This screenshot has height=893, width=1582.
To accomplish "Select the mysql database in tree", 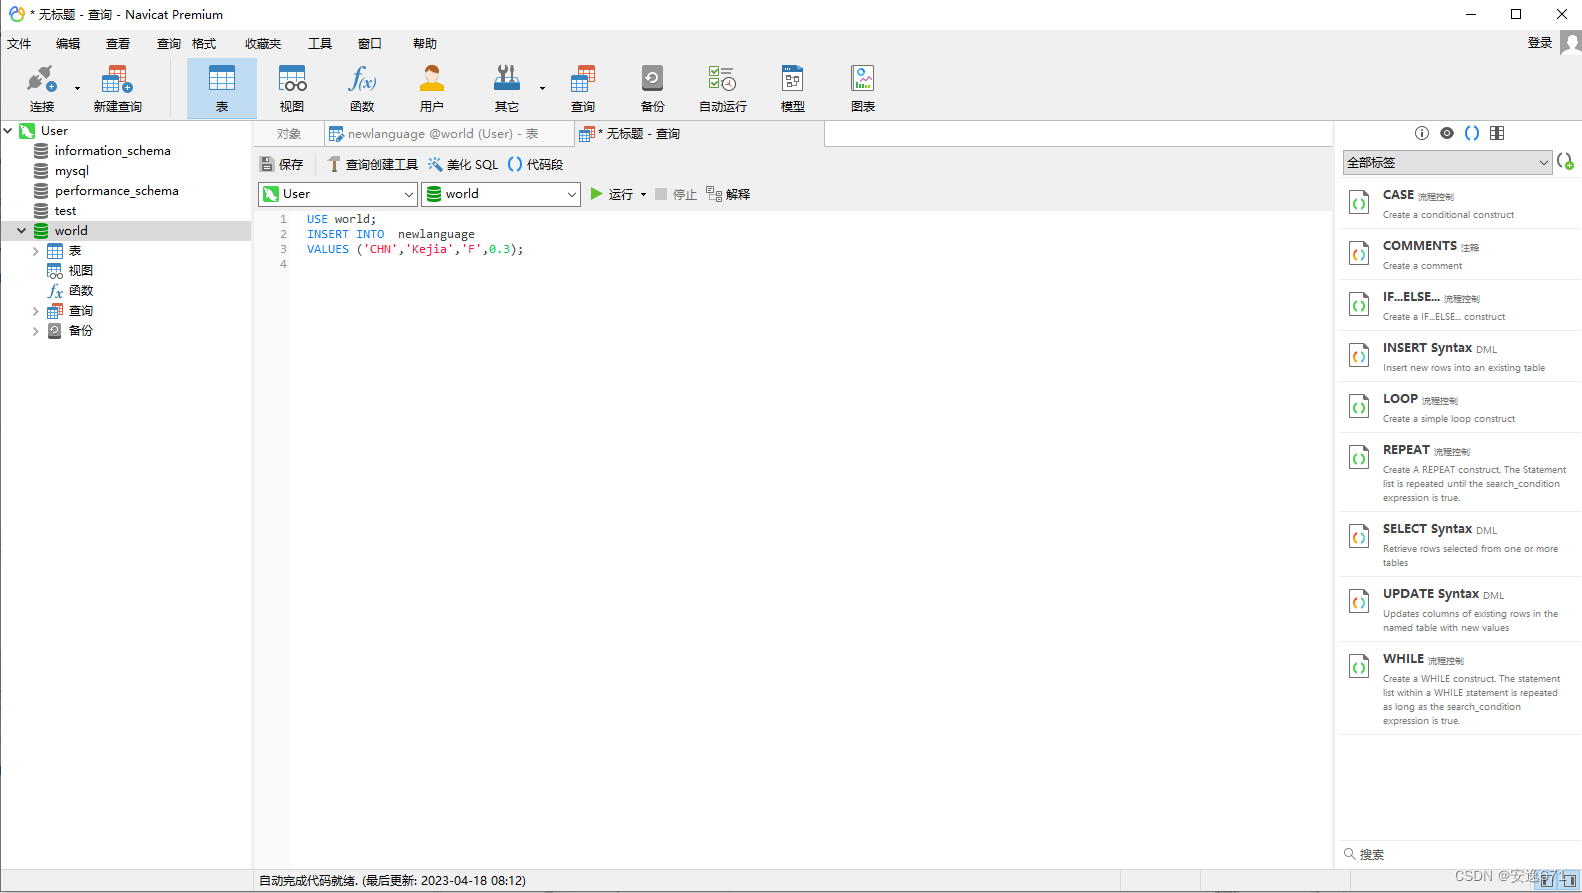I will pyautogui.click(x=71, y=171).
